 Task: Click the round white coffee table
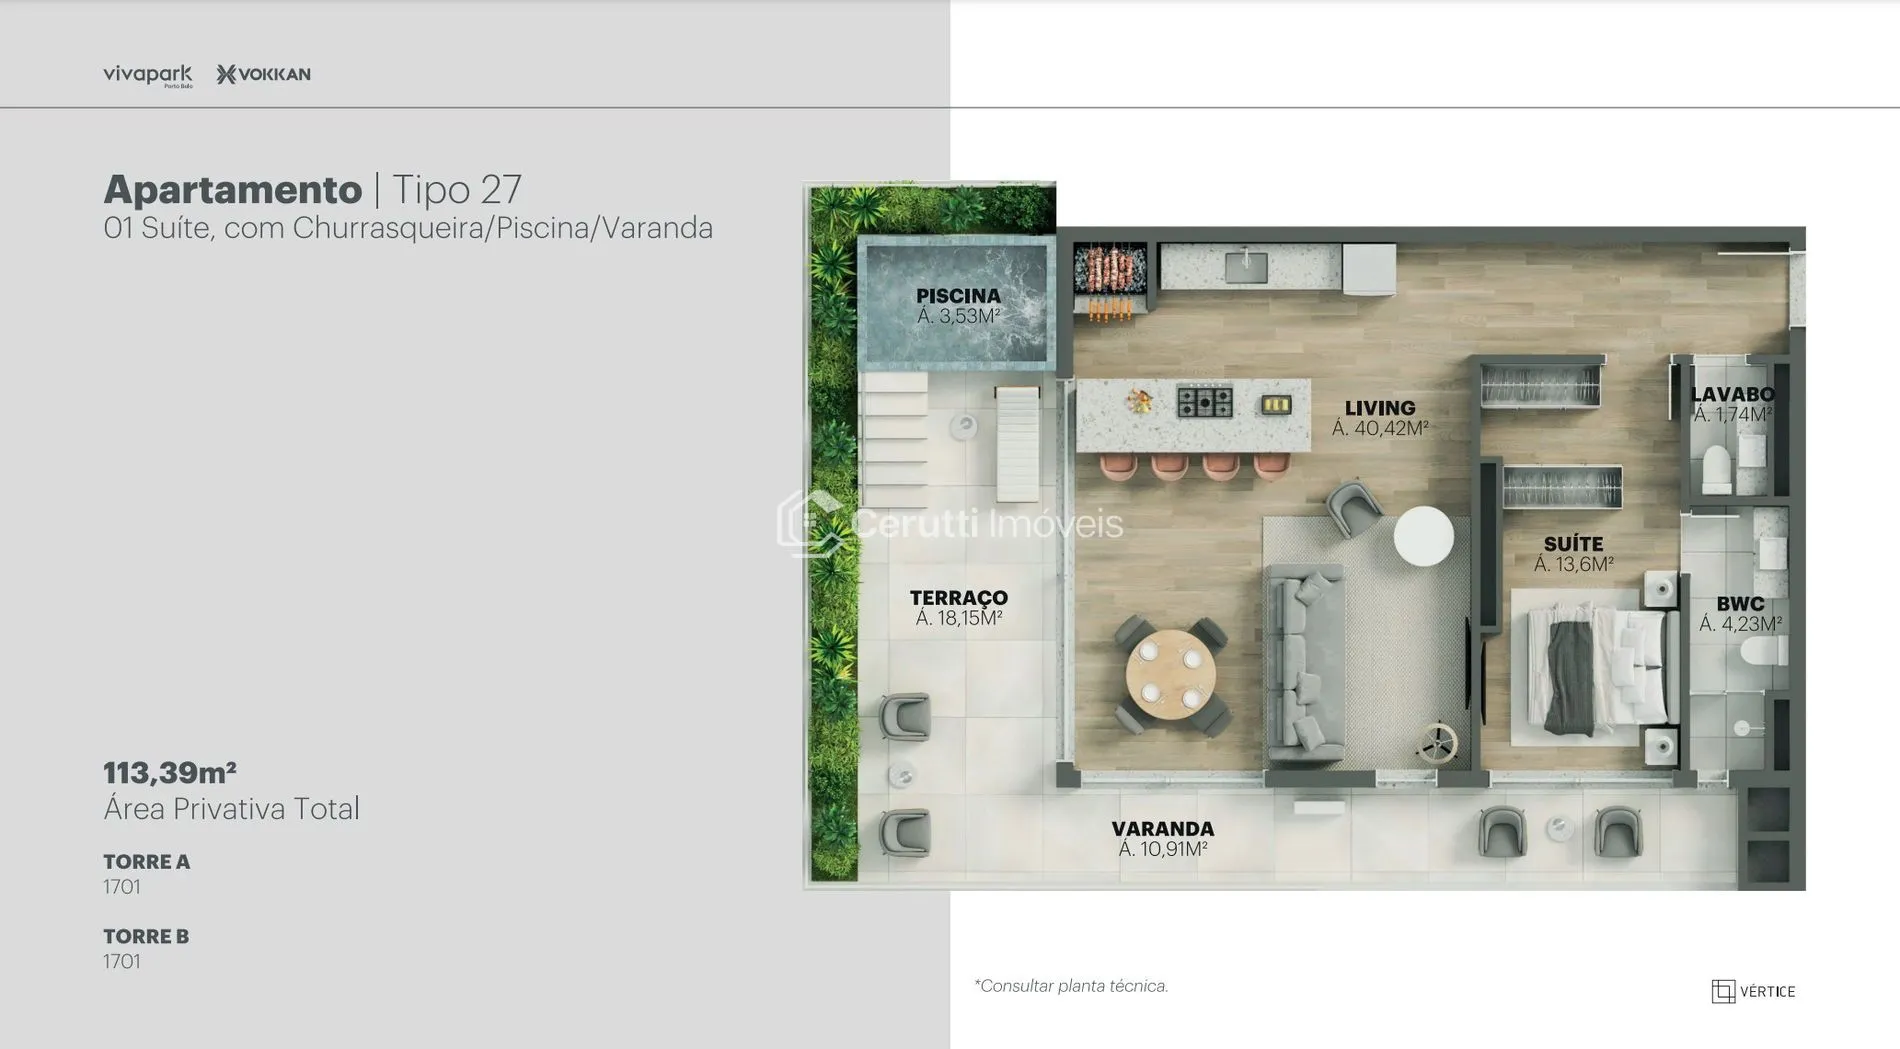click(x=1423, y=536)
